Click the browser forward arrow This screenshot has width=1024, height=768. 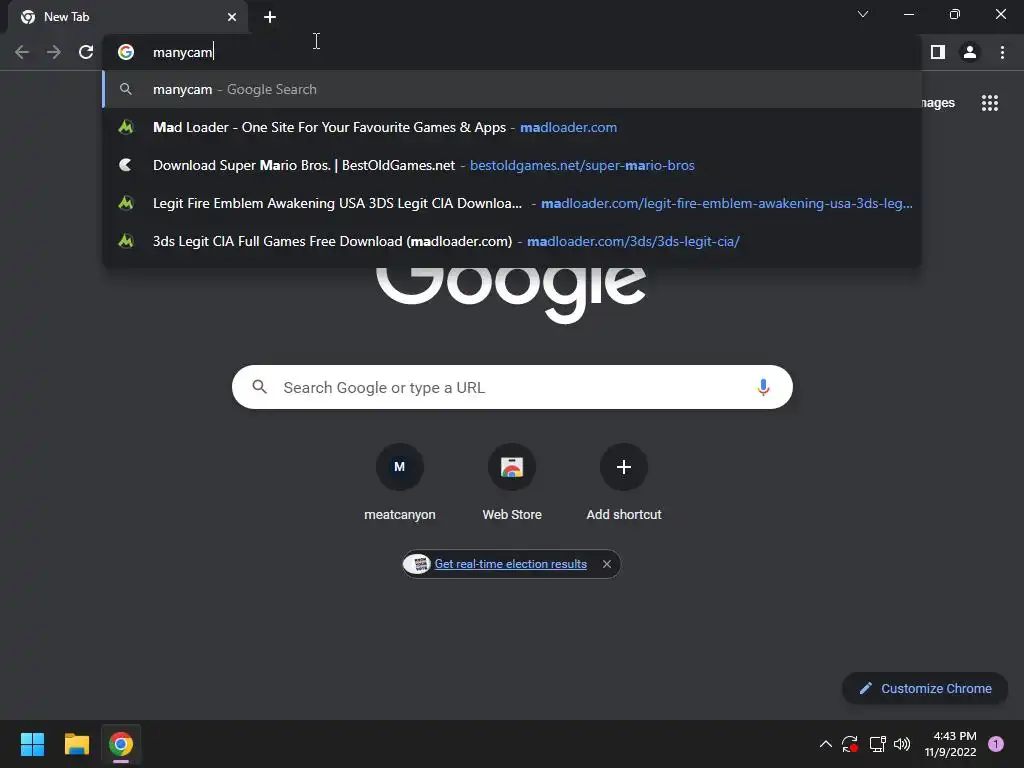click(54, 52)
